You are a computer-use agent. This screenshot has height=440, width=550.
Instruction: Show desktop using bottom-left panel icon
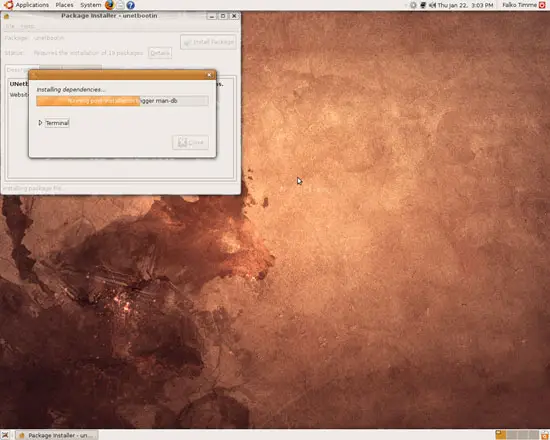[5, 435]
